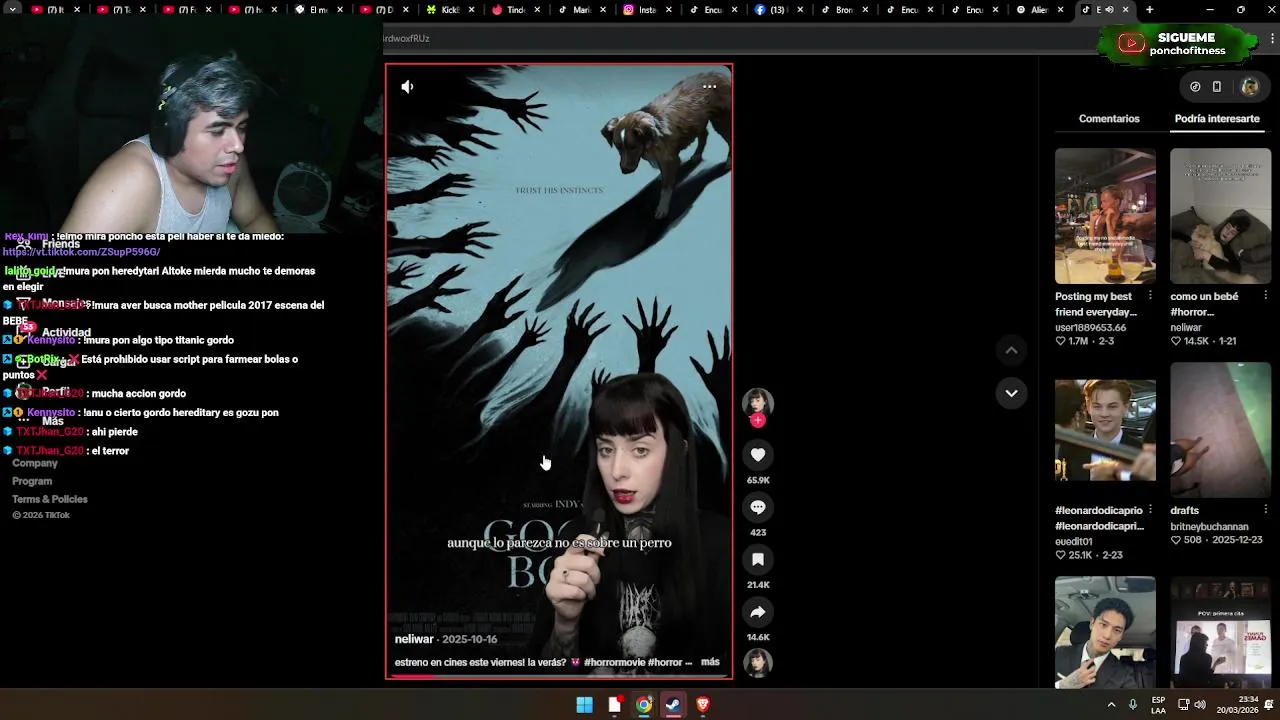The height and width of the screenshot is (720, 1280).
Task: Go to previous video with up chevron
Action: click(1011, 350)
